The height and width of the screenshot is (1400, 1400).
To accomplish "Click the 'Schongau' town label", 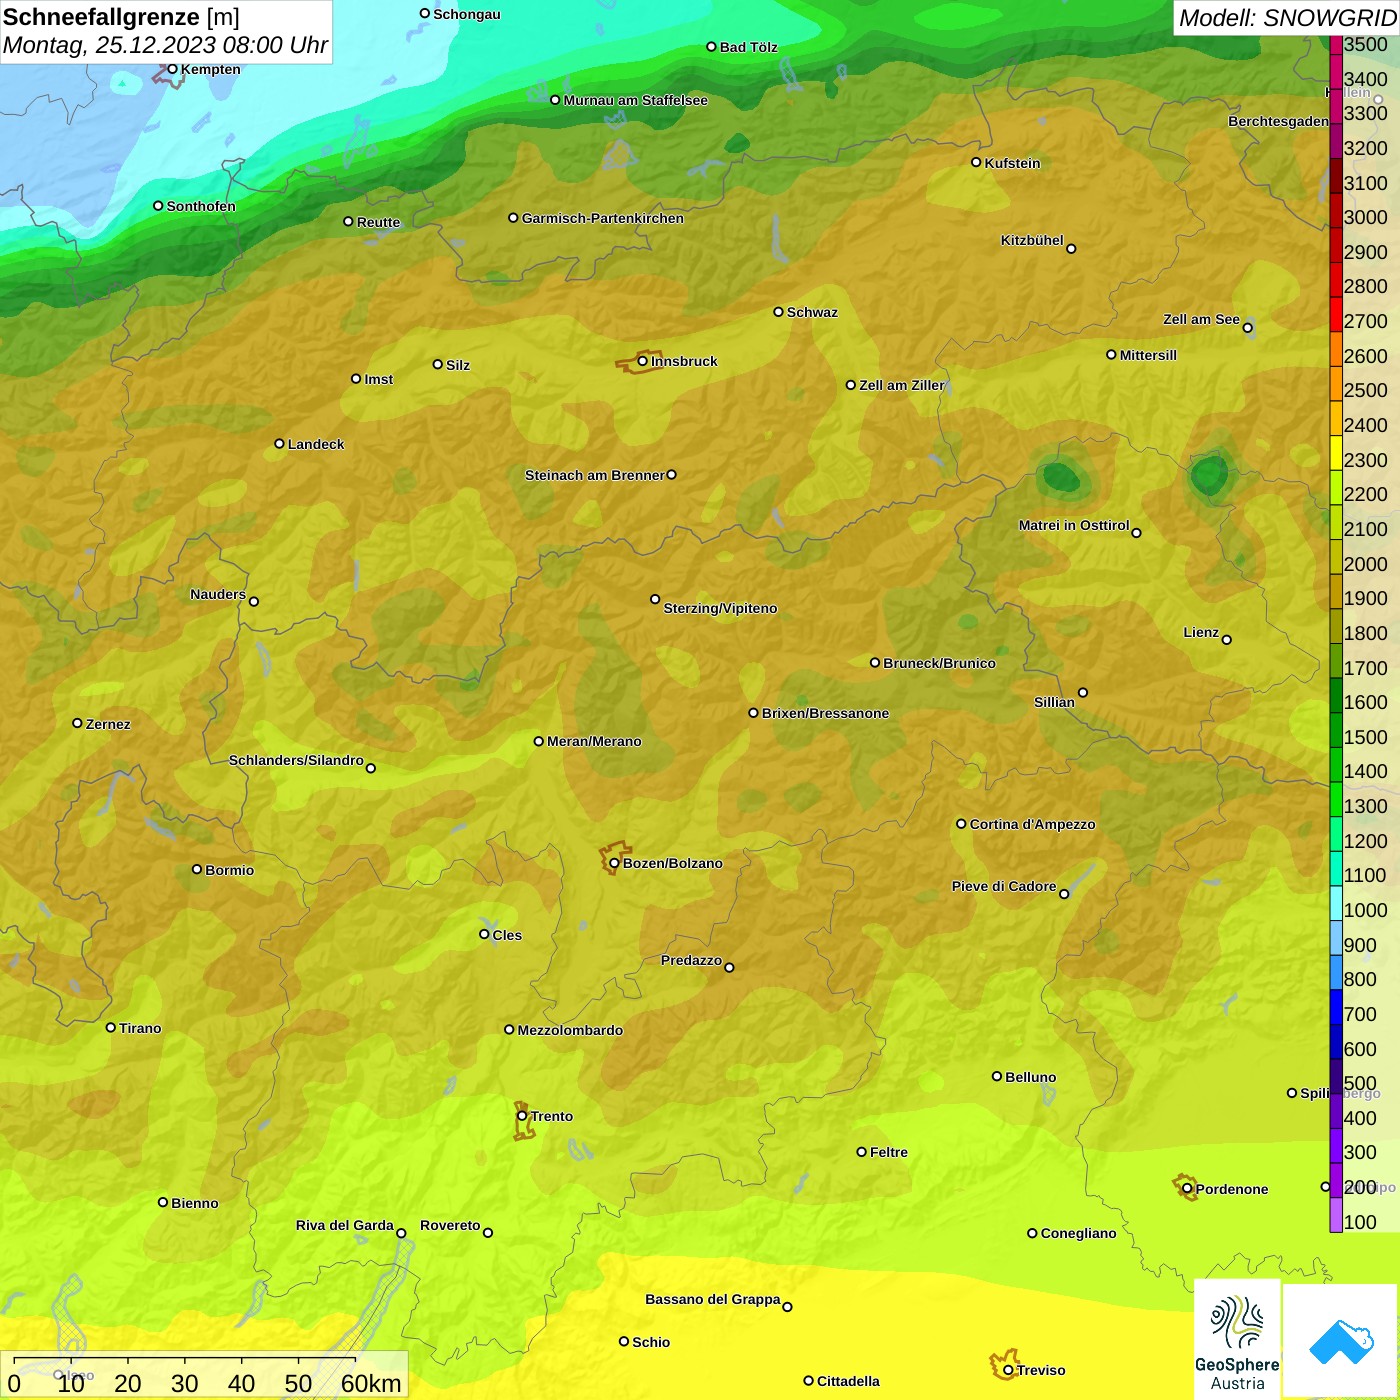I will 467,14.
